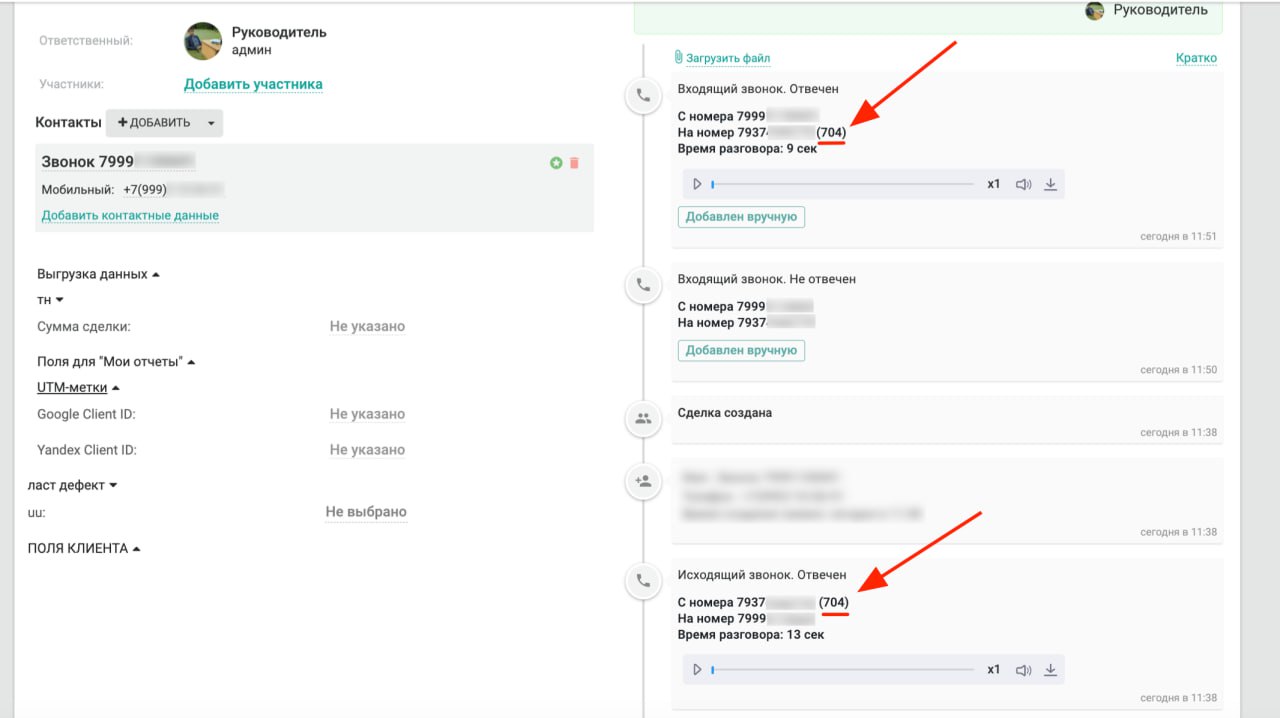Click the small Руководитель avatar at top right

click(1095, 10)
